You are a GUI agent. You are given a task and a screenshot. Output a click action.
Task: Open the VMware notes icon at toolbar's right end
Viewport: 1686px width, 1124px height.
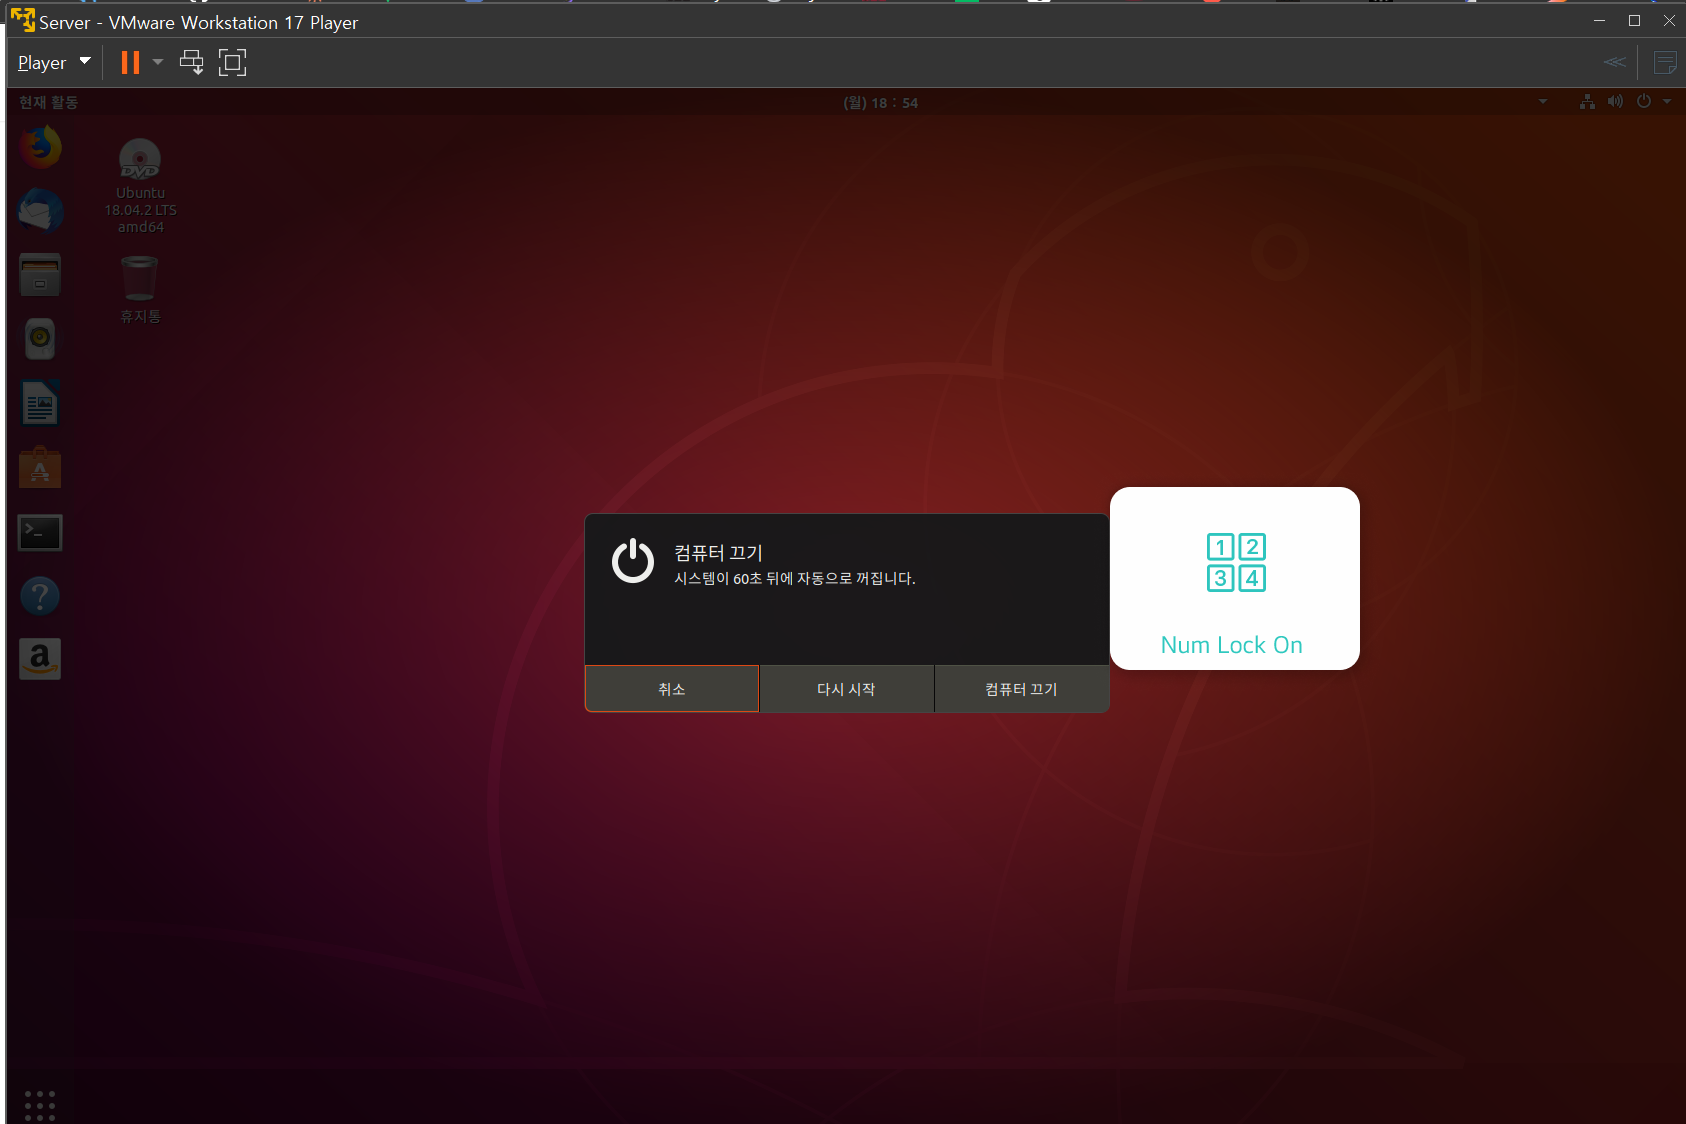pos(1665,62)
